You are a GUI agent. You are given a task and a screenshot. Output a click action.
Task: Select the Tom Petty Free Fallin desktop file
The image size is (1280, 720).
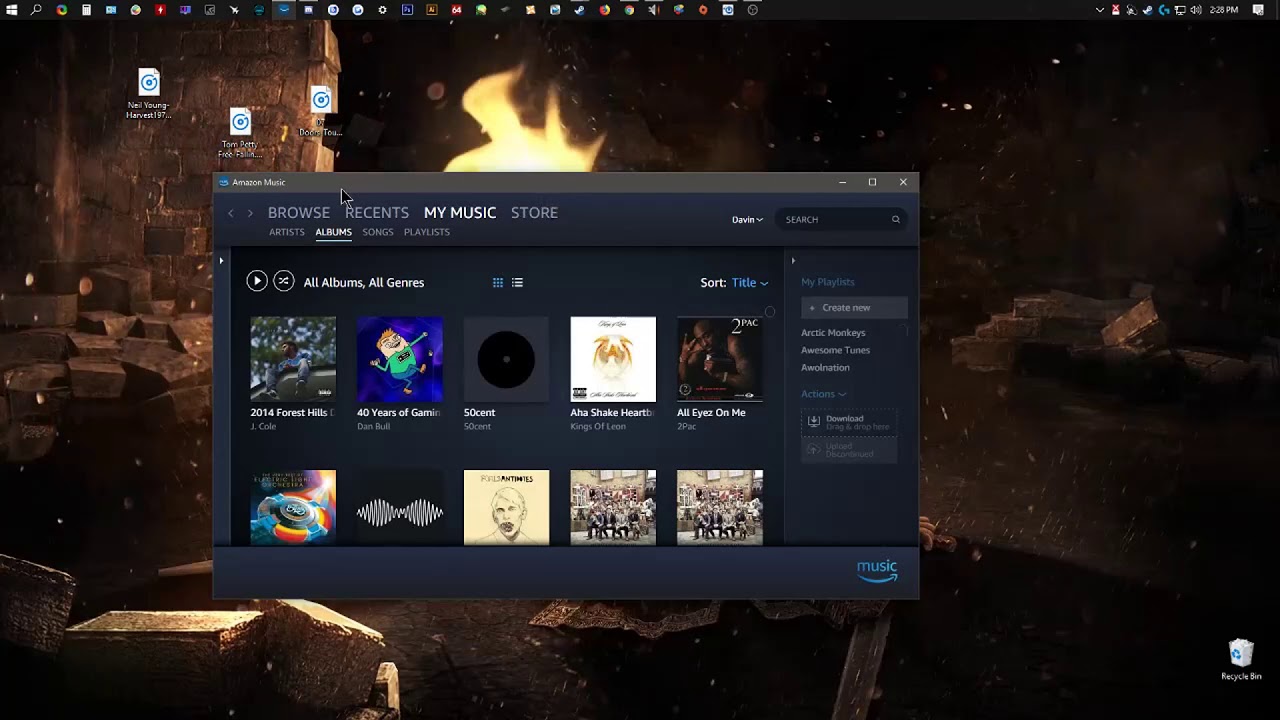point(240,133)
